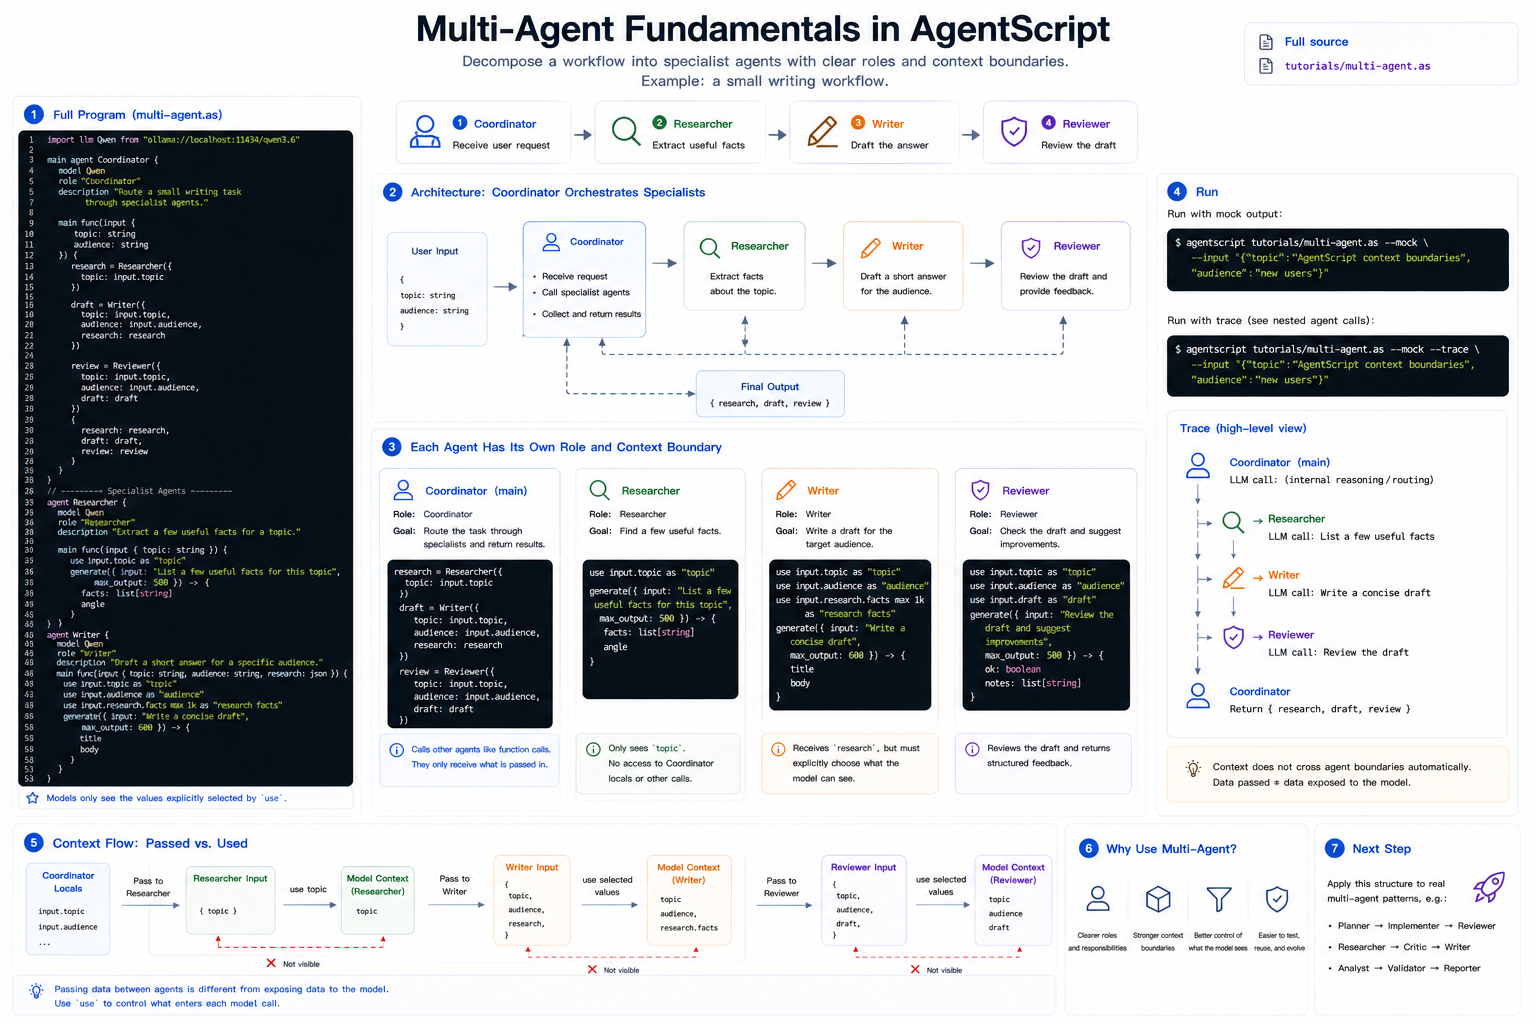Click the star icon beside 'Models only see the values'
The image size is (1536, 1024).
(x=33, y=798)
